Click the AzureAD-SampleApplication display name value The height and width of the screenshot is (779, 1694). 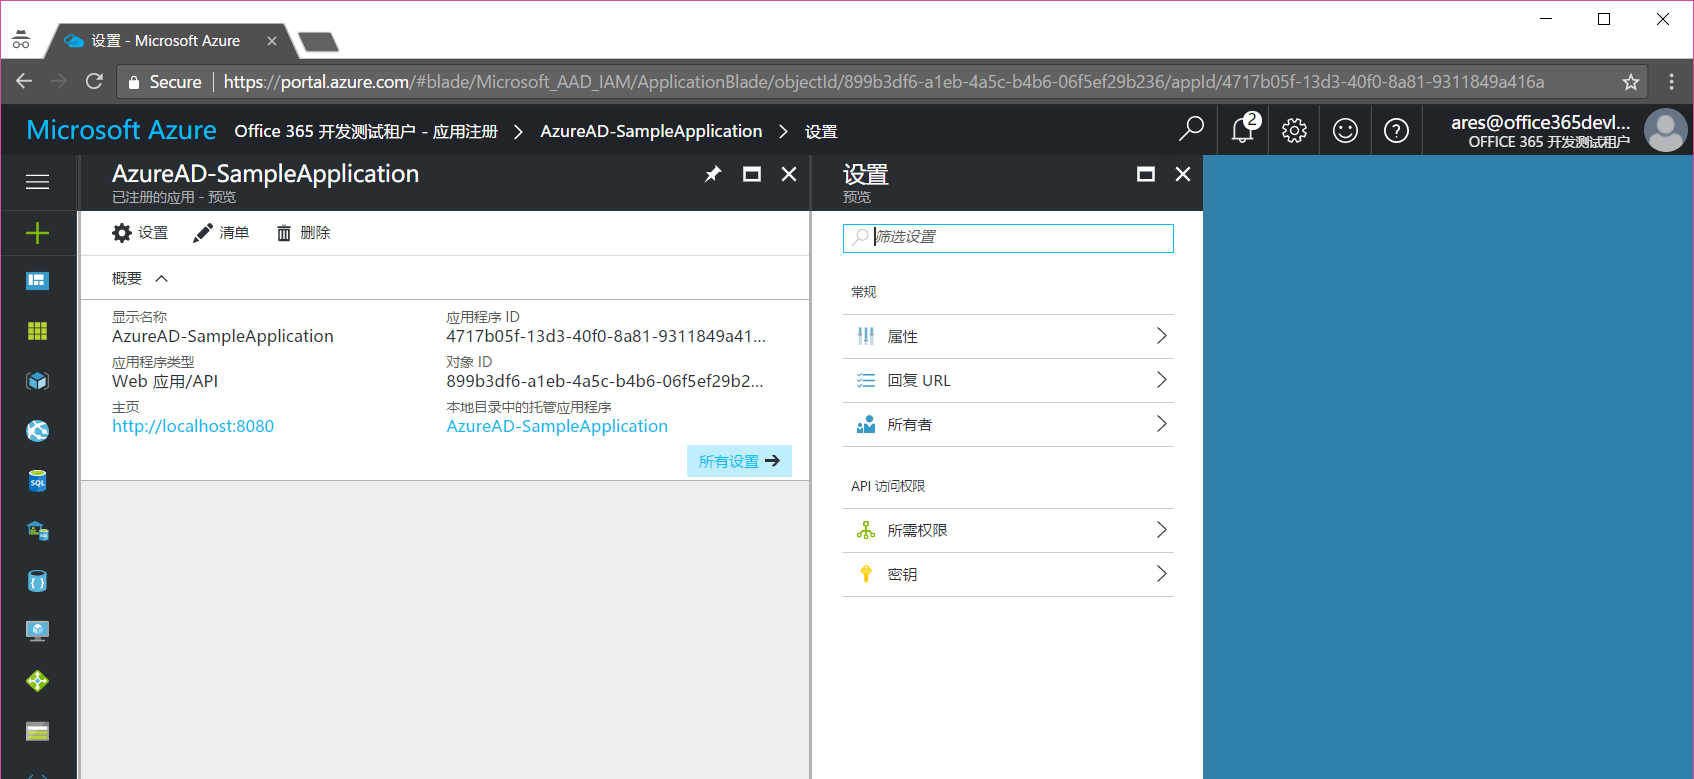(x=223, y=336)
